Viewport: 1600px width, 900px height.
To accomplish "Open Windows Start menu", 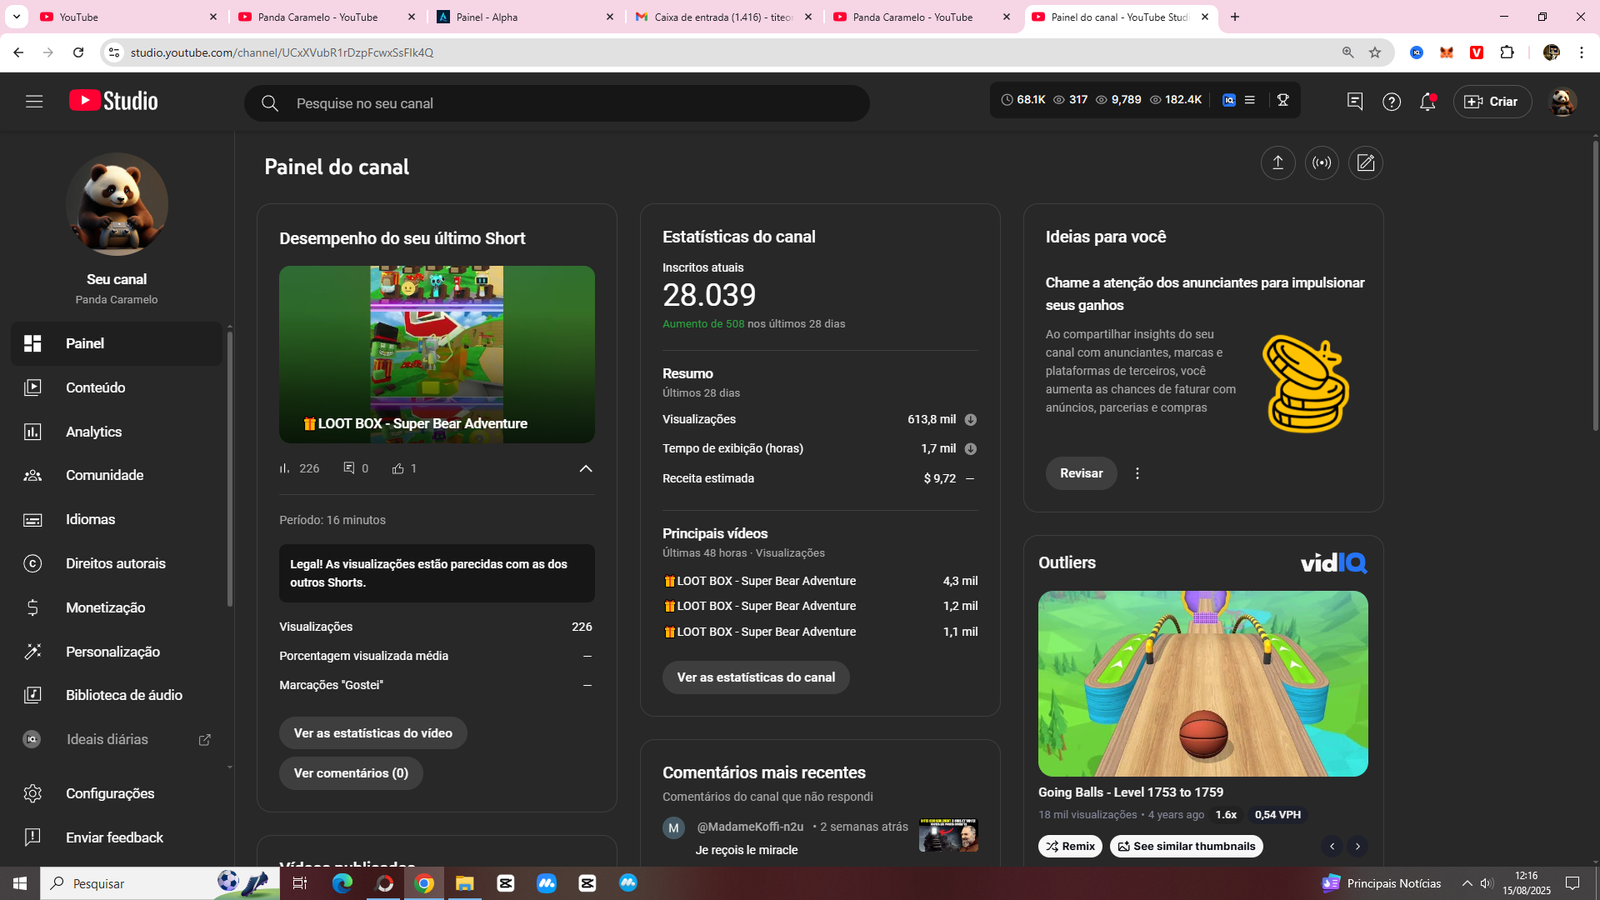I will click(x=19, y=883).
